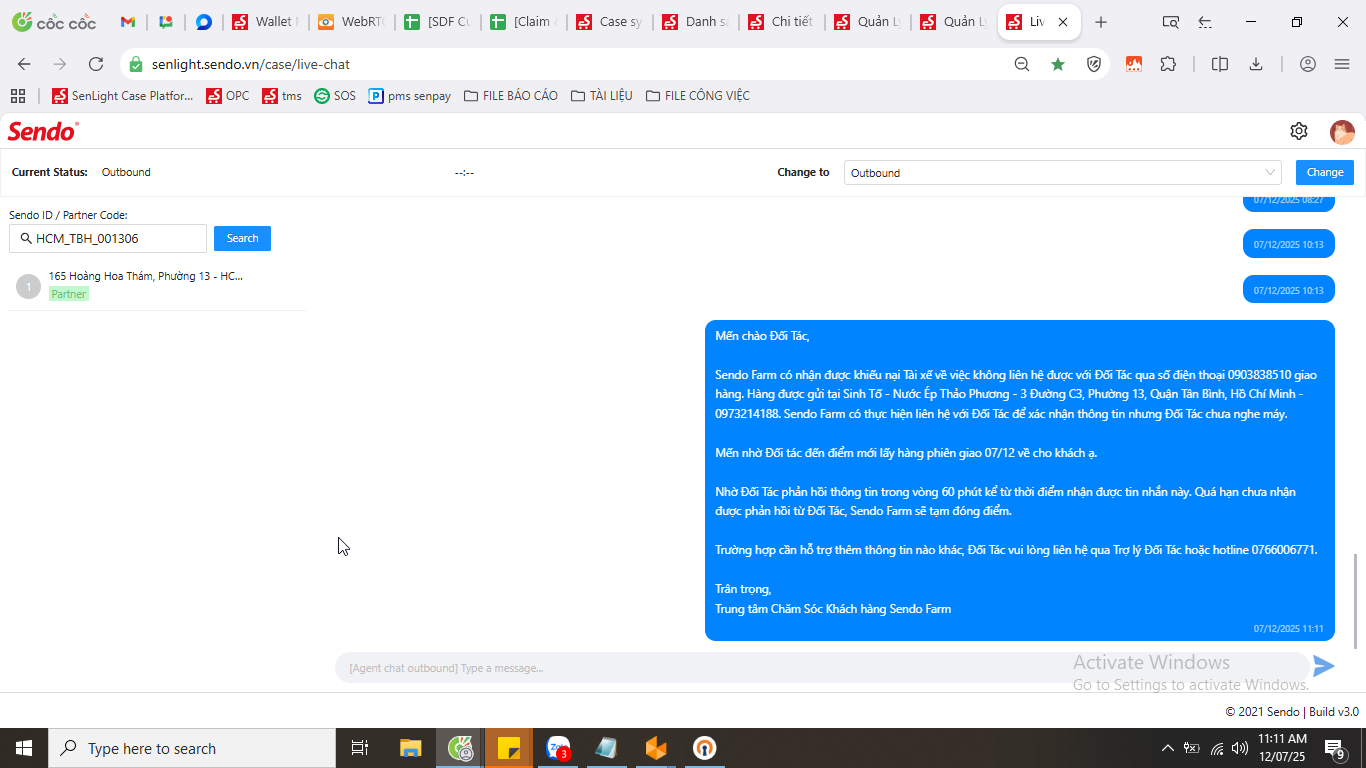Open the Windows Start menu
The height and width of the screenshot is (768, 1366).
tap(24, 748)
